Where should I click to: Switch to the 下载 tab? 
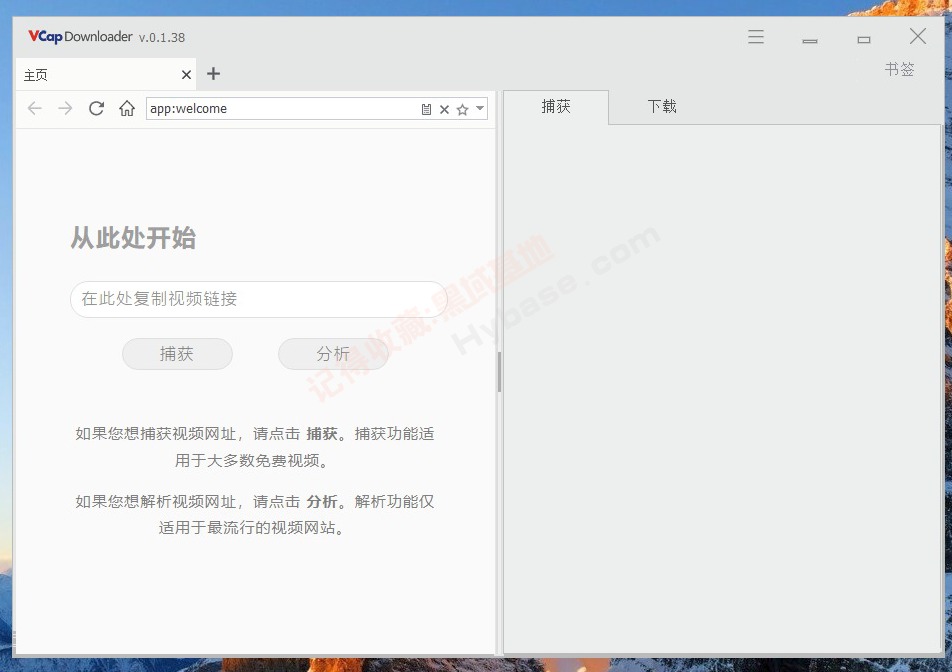662,107
